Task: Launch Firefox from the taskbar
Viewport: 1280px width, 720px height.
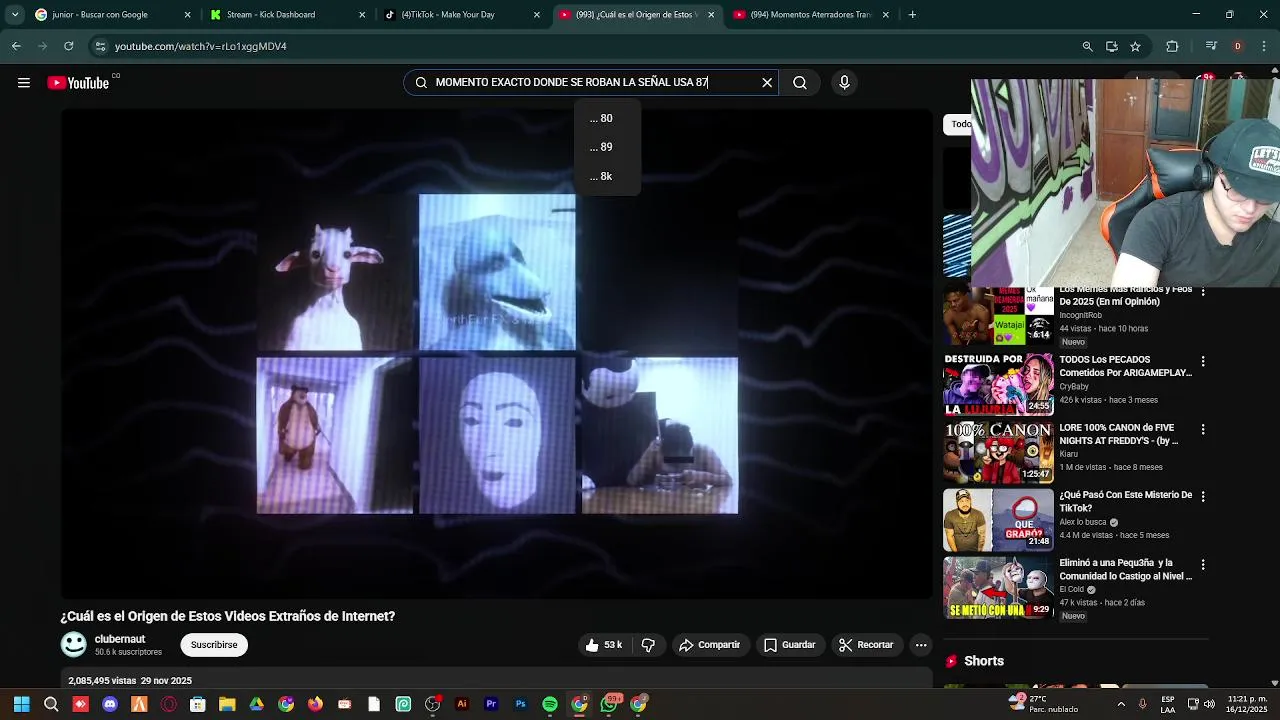Action: [x=315, y=704]
